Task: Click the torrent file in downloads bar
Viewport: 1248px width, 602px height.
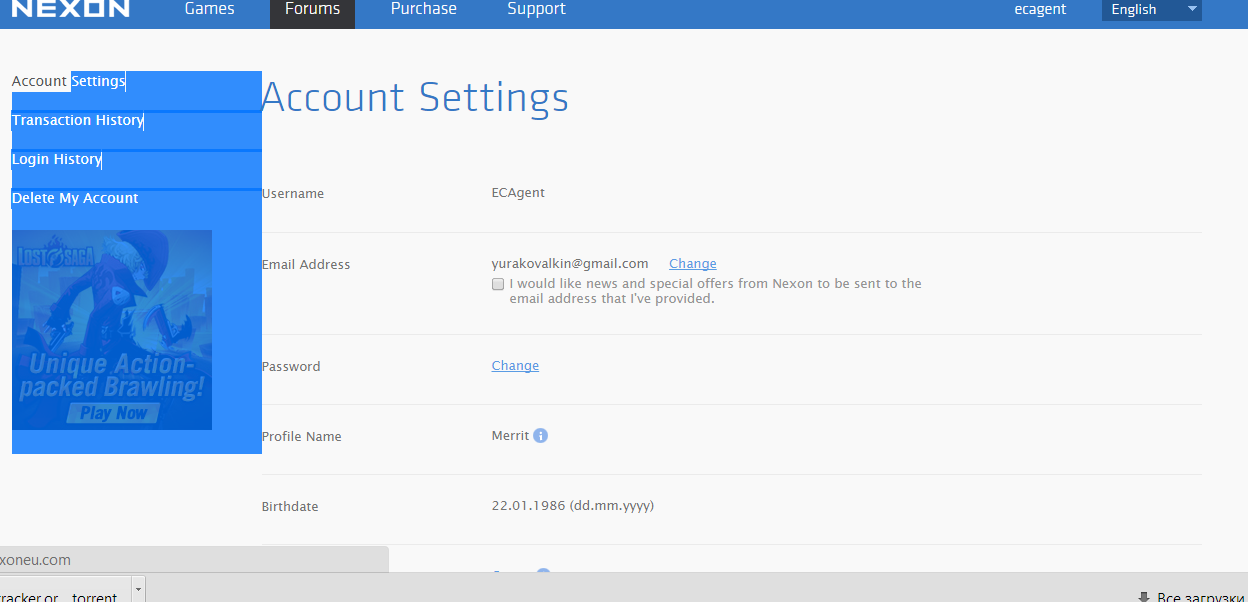Action: pyautogui.click(x=60, y=596)
